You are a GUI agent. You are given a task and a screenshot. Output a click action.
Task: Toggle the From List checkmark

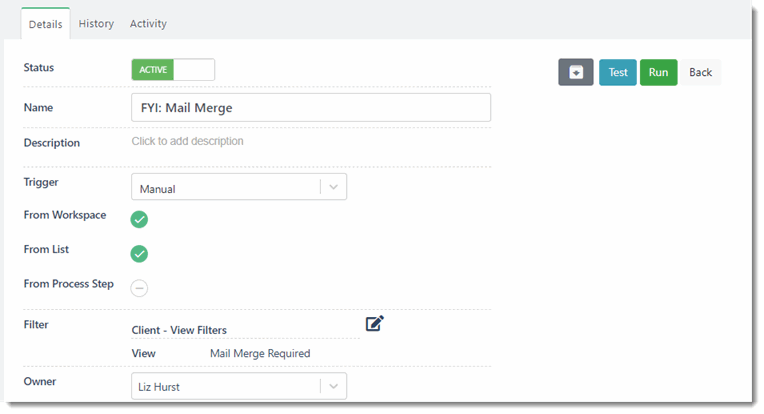click(x=139, y=254)
